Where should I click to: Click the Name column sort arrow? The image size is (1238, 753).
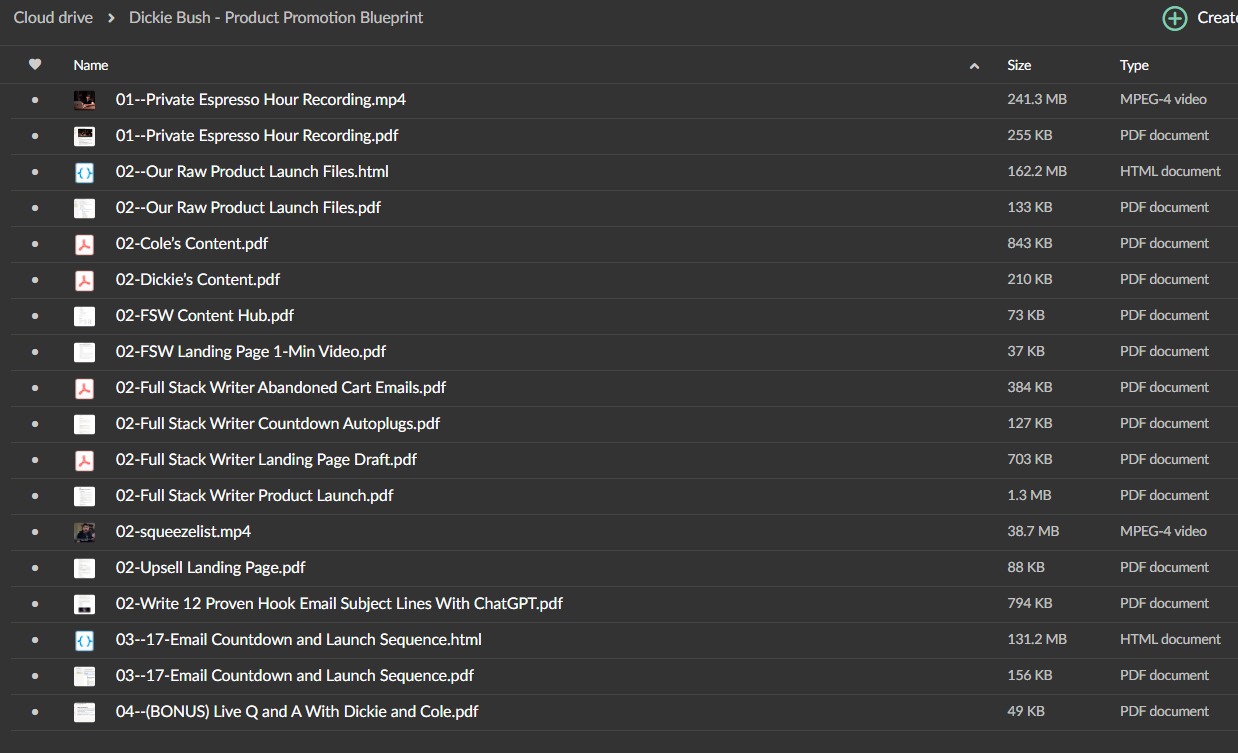tap(975, 66)
